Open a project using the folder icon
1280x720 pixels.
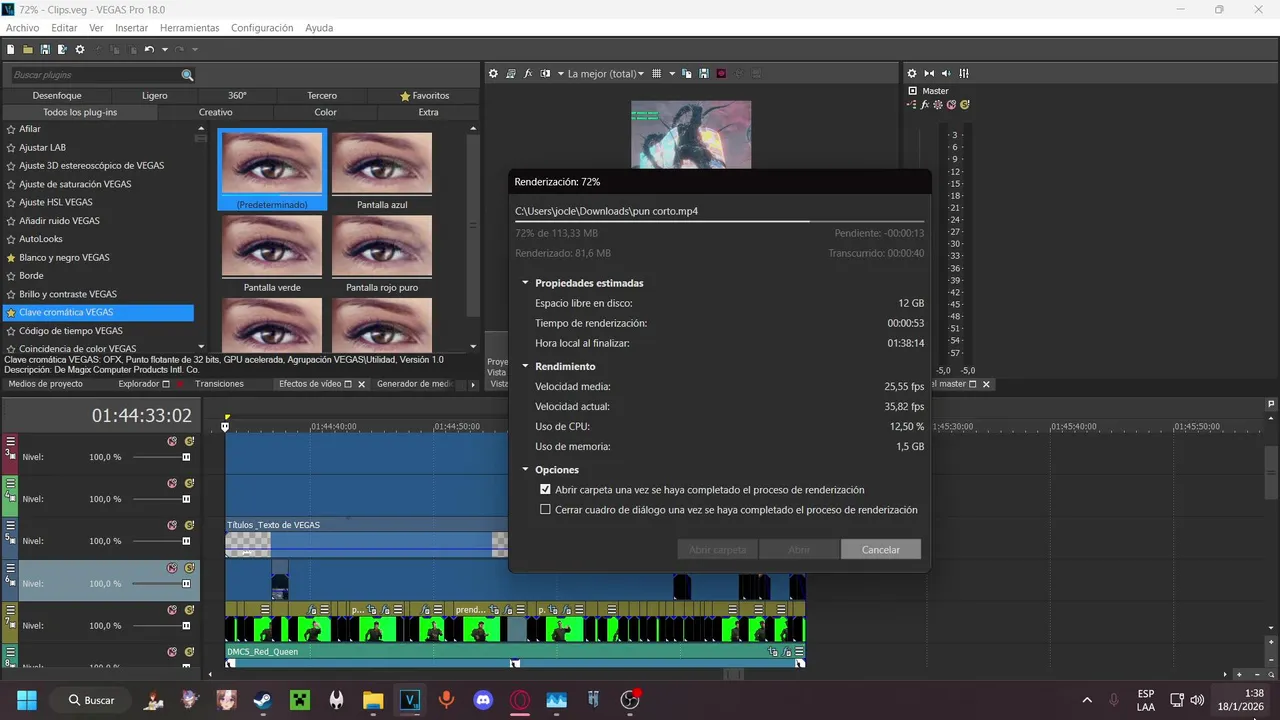coord(28,49)
